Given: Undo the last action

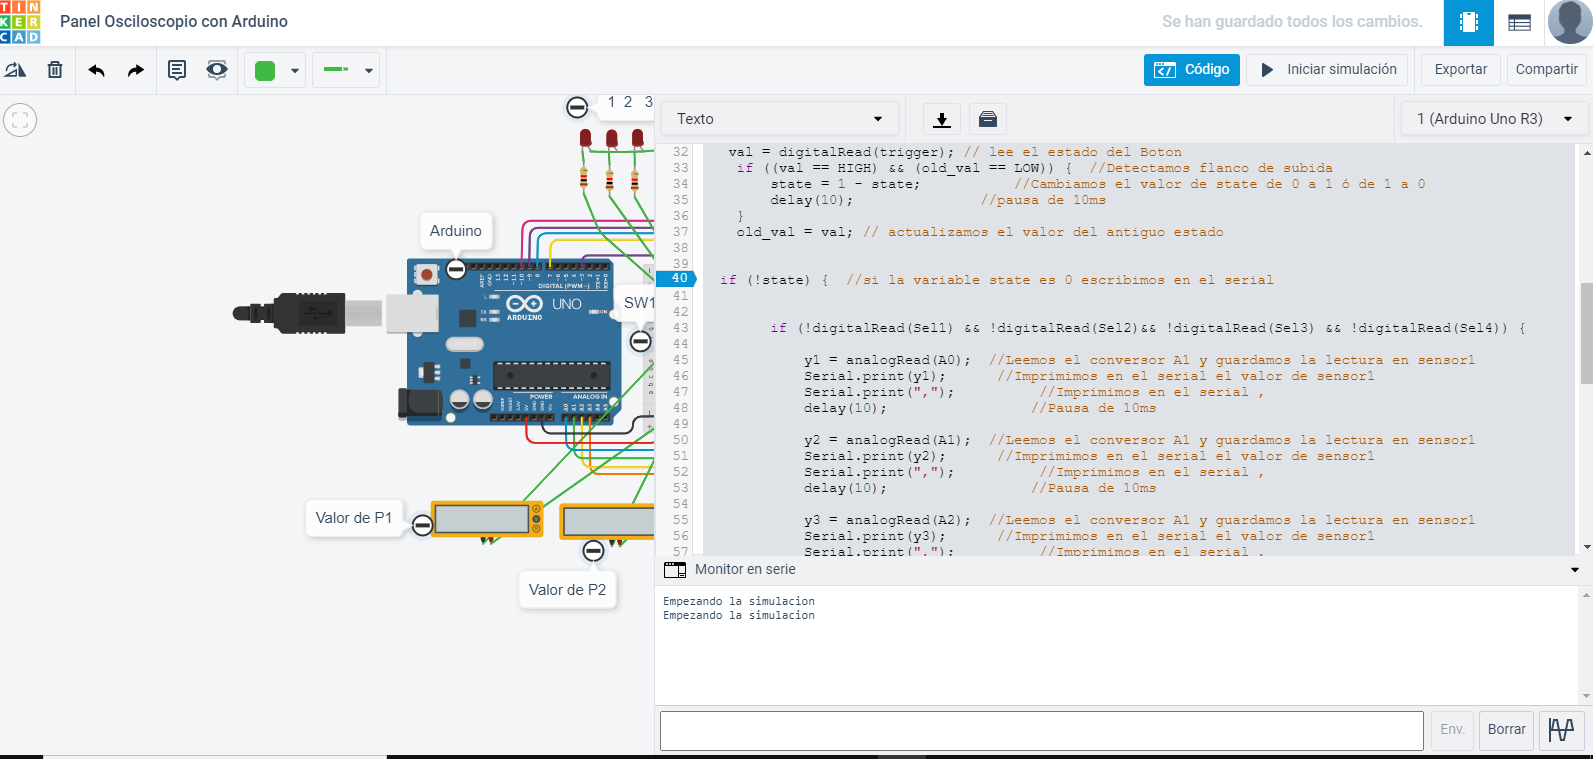Looking at the screenshot, I should pyautogui.click(x=97, y=70).
